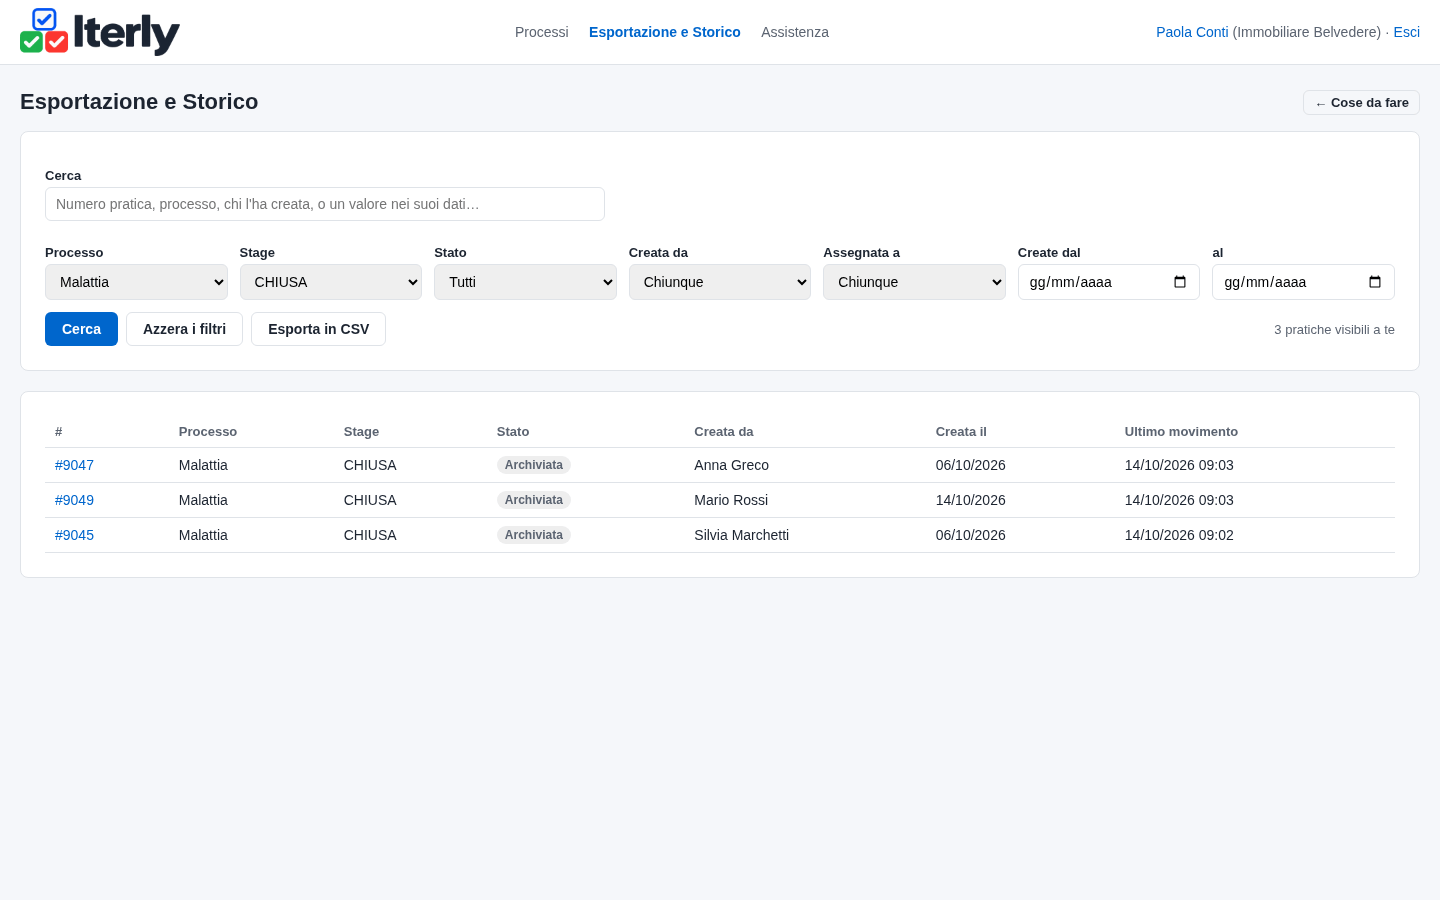The height and width of the screenshot is (900, 1440).
Task: Expand the Stage dropdown set to CHIUSA
Action: (x=331, y=282)
